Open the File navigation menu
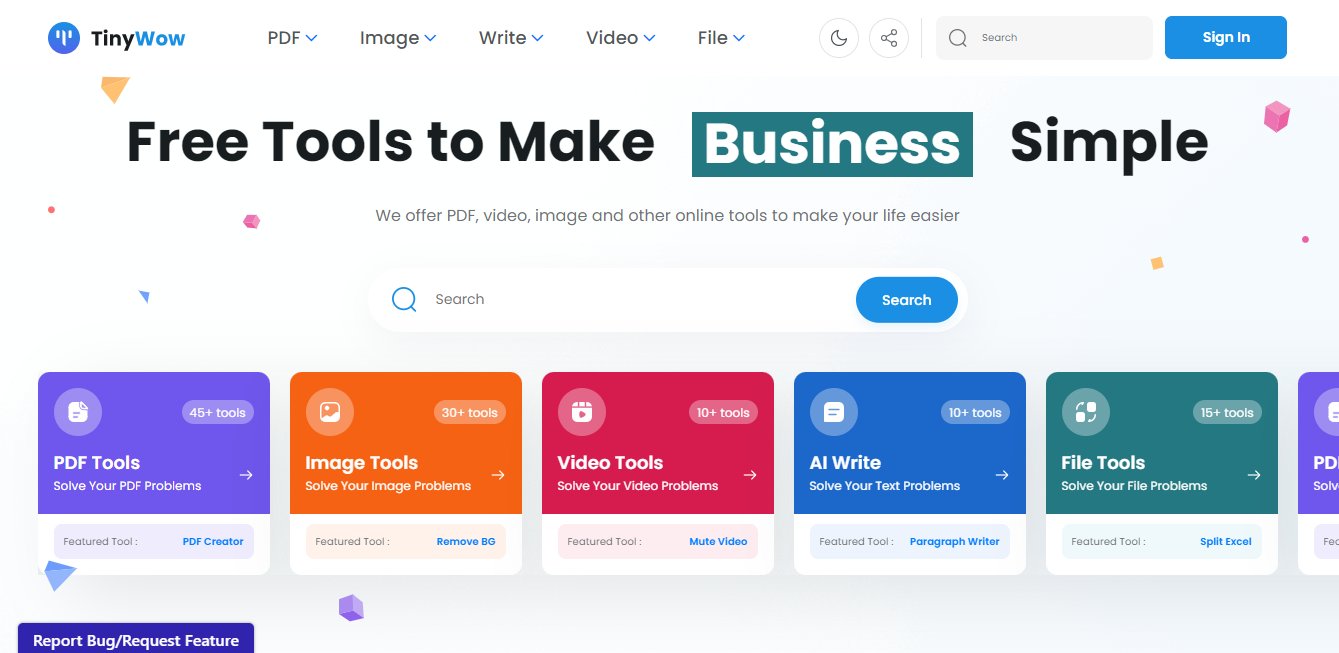Viewport: 1339px width, 653px height. pos(721,38)
